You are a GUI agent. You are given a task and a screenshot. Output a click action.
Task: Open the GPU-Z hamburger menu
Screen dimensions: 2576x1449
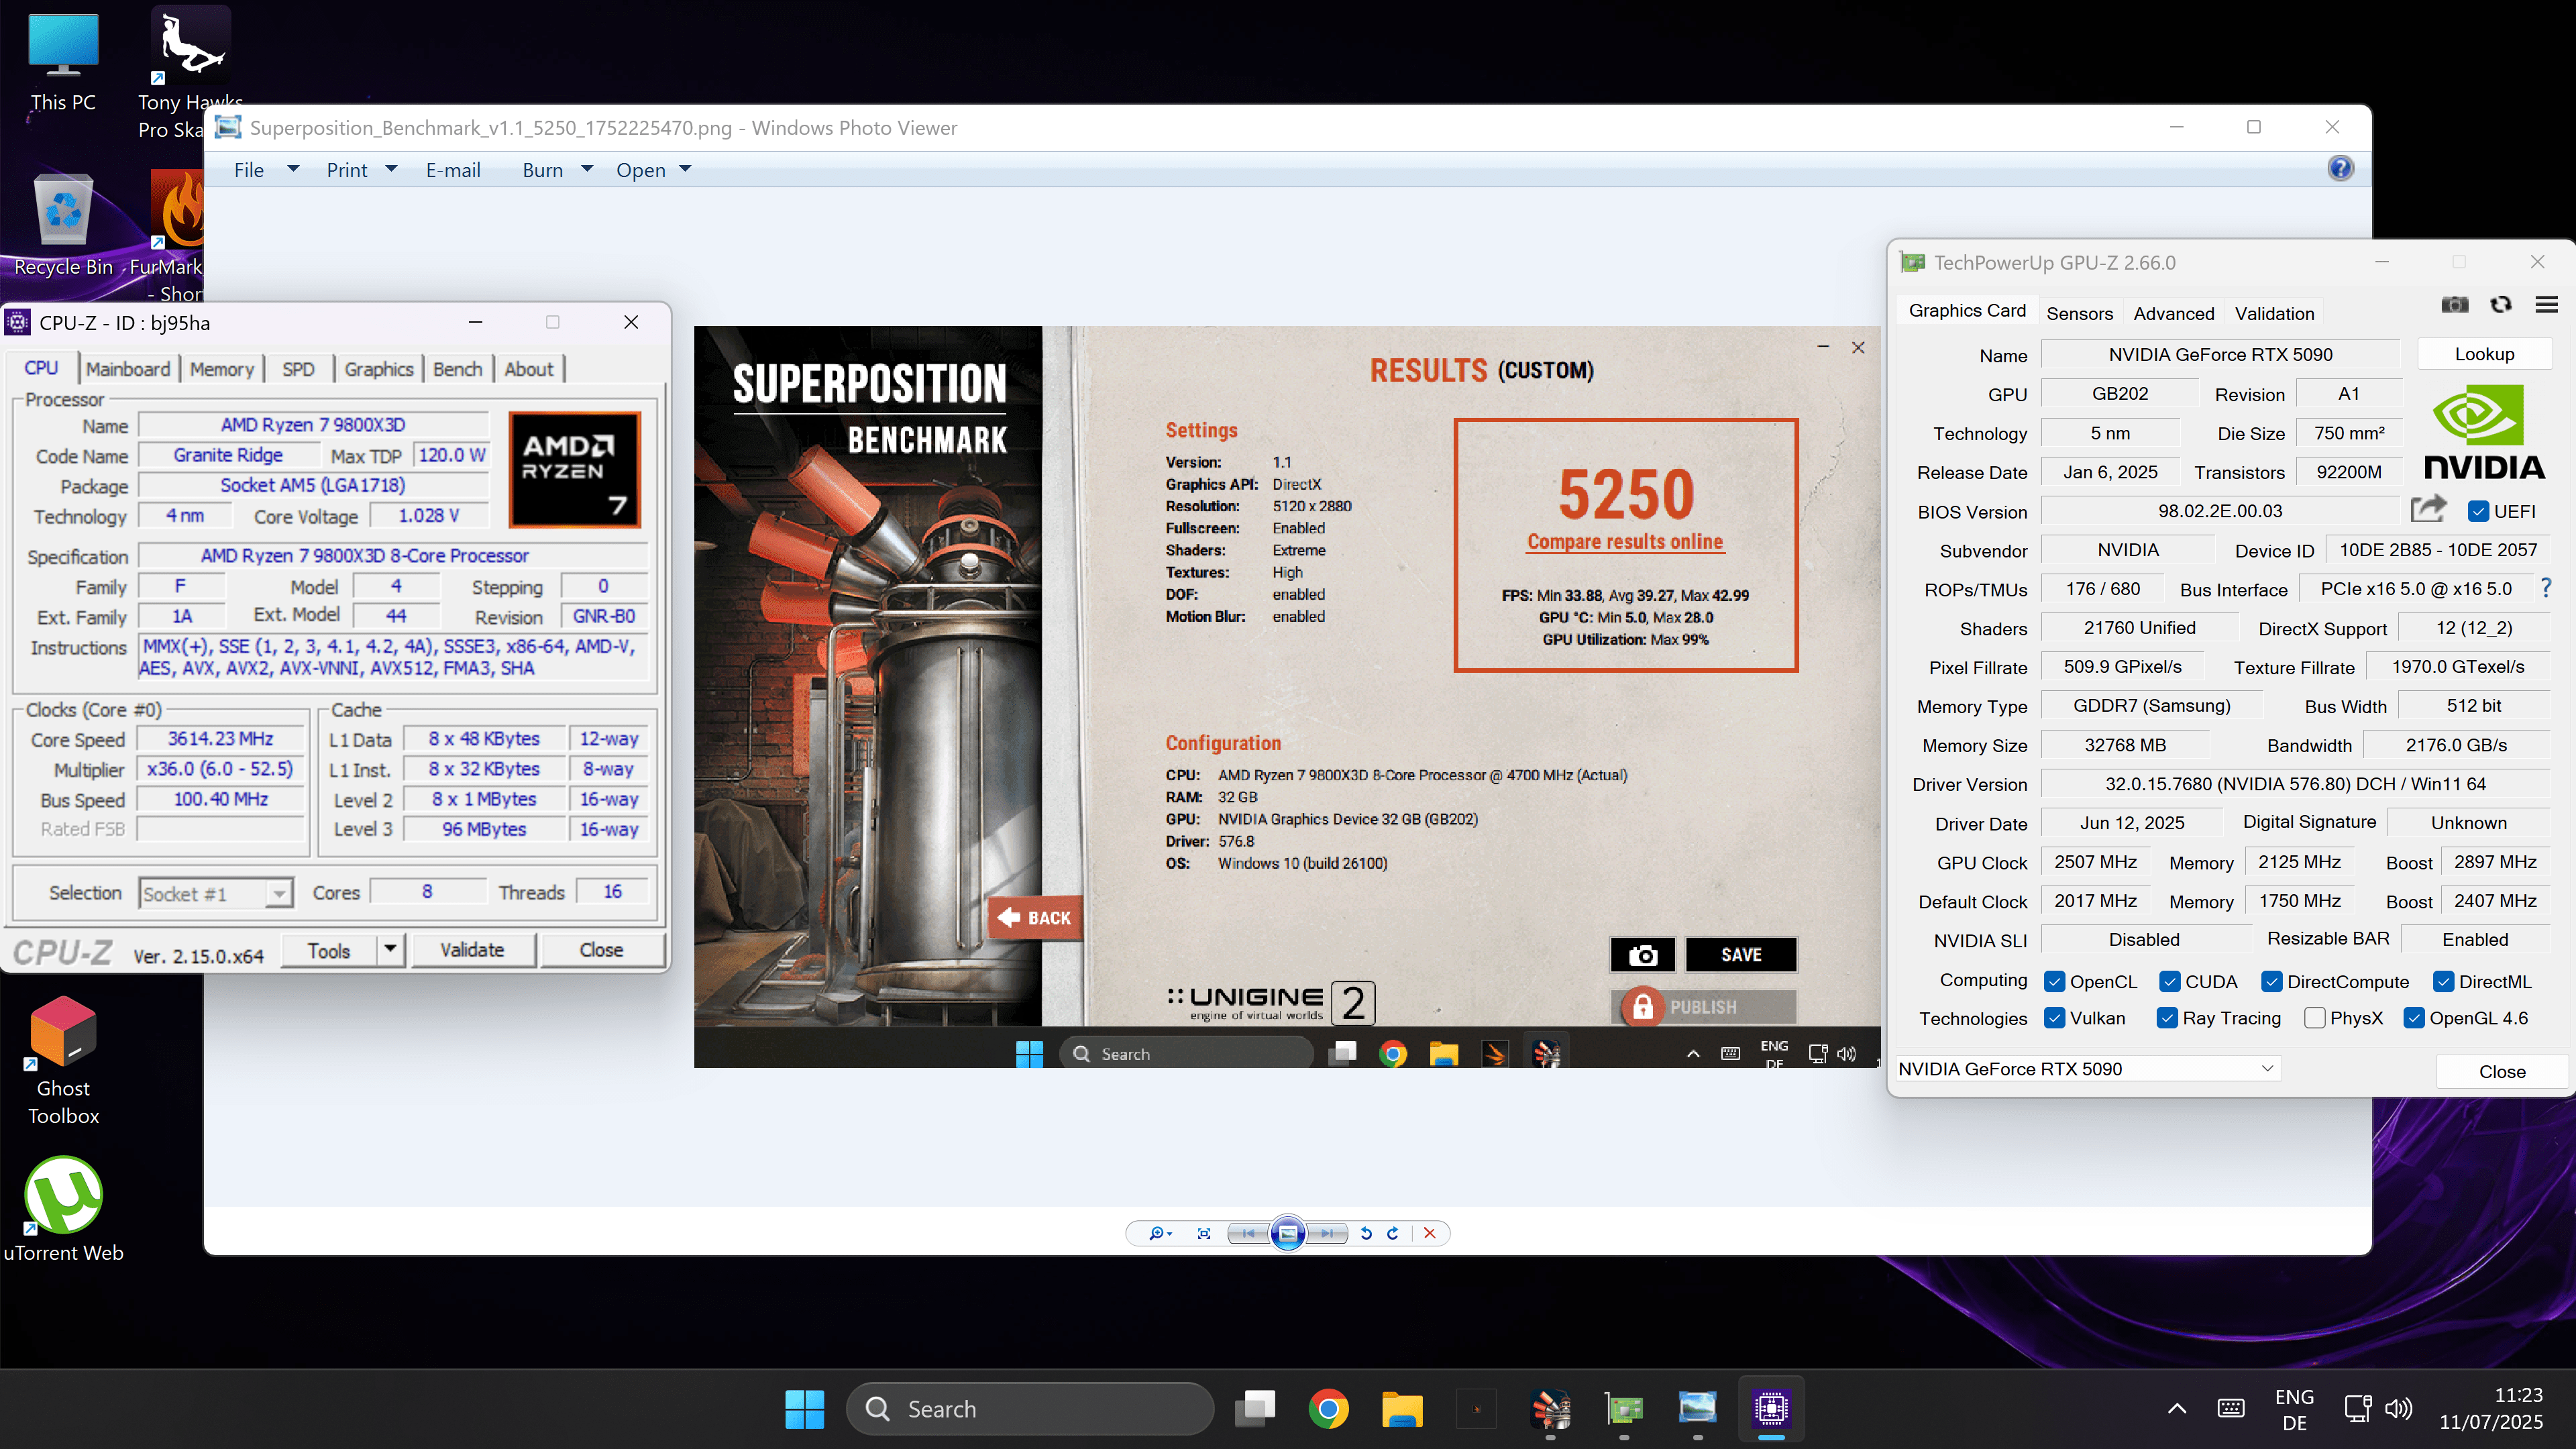2547,305
